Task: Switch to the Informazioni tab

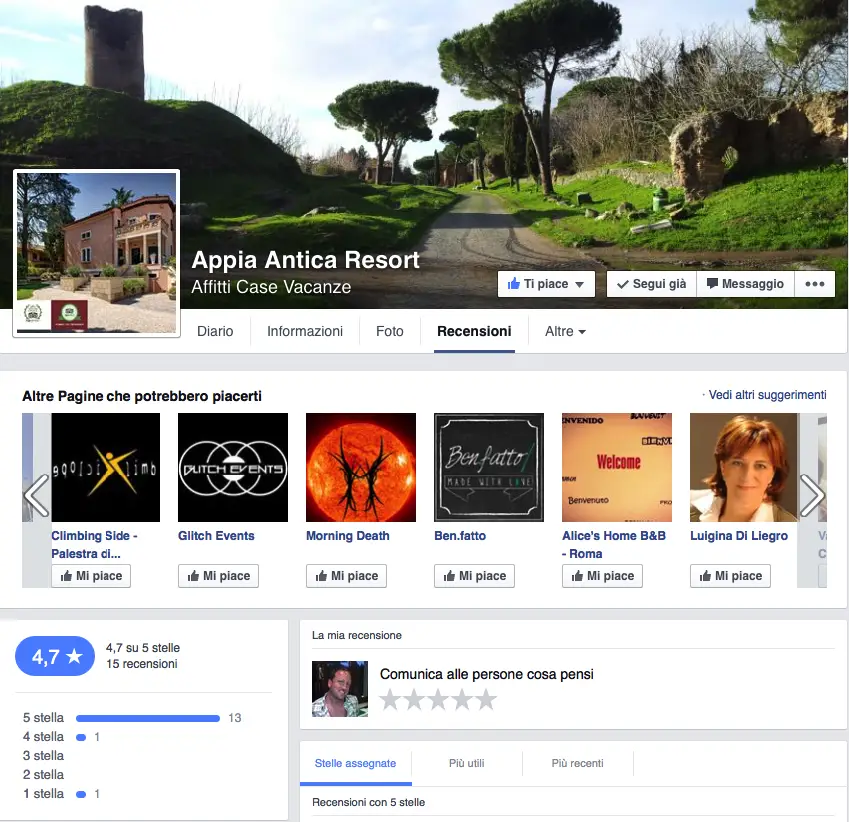Action: tap(305, 331)
